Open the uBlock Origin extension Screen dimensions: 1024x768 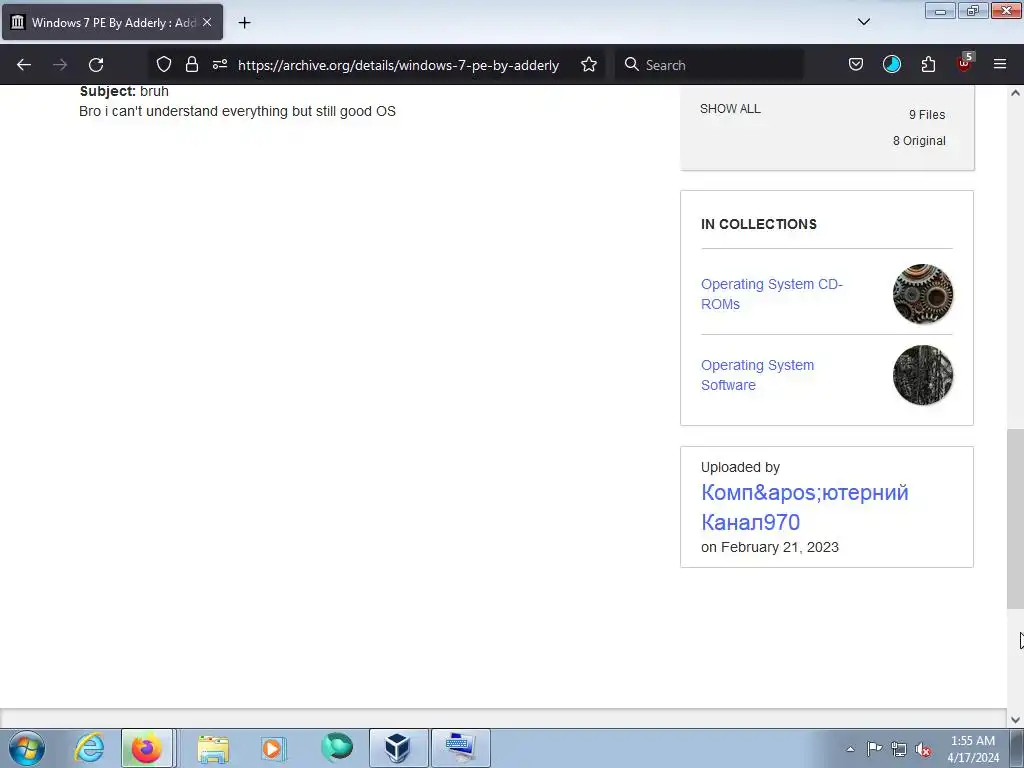[x=965, y=63]
